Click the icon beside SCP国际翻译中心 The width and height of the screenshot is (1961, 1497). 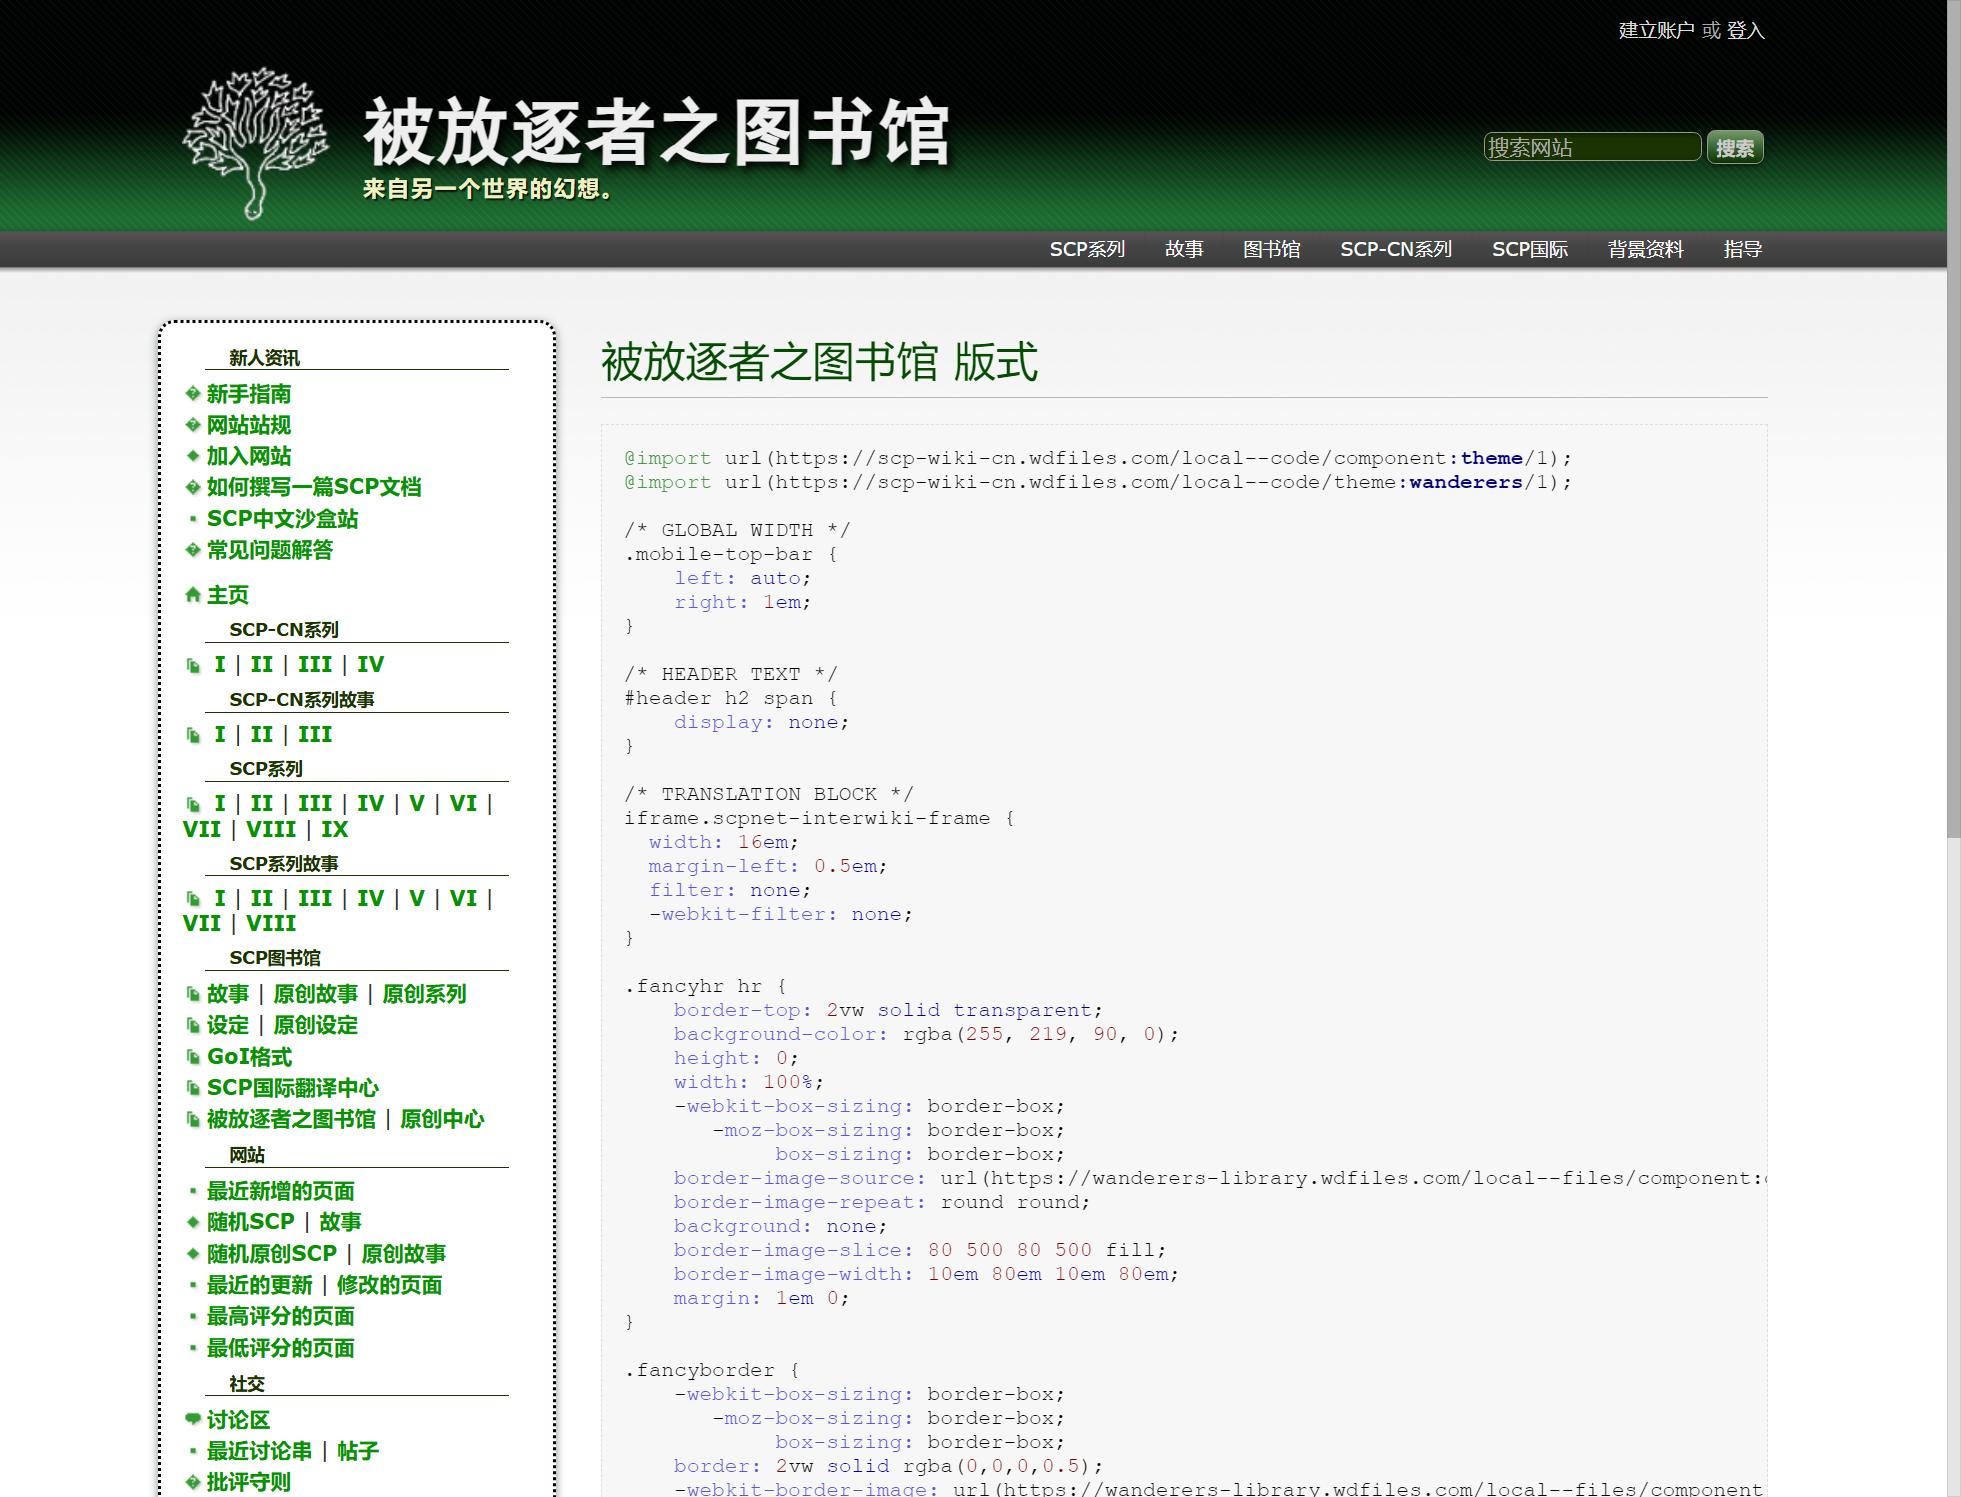[x=193, y=1088]
